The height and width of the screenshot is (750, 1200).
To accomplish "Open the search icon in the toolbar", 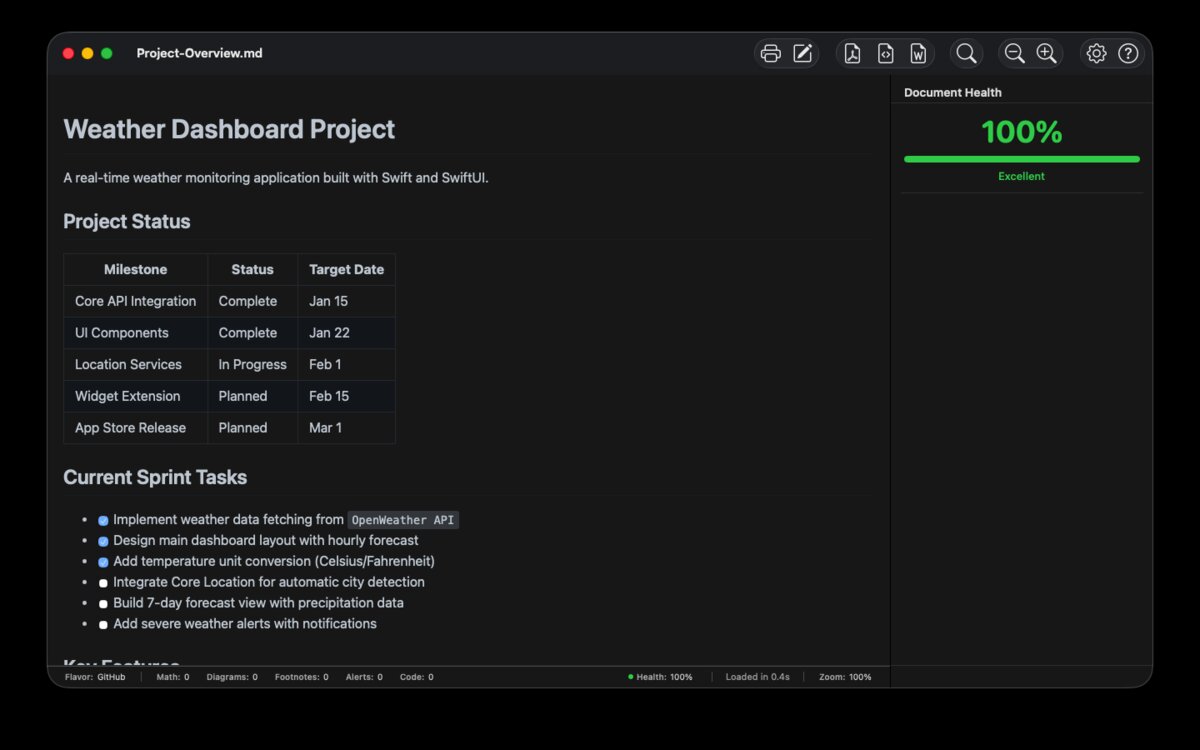I will tap(966, 53).
